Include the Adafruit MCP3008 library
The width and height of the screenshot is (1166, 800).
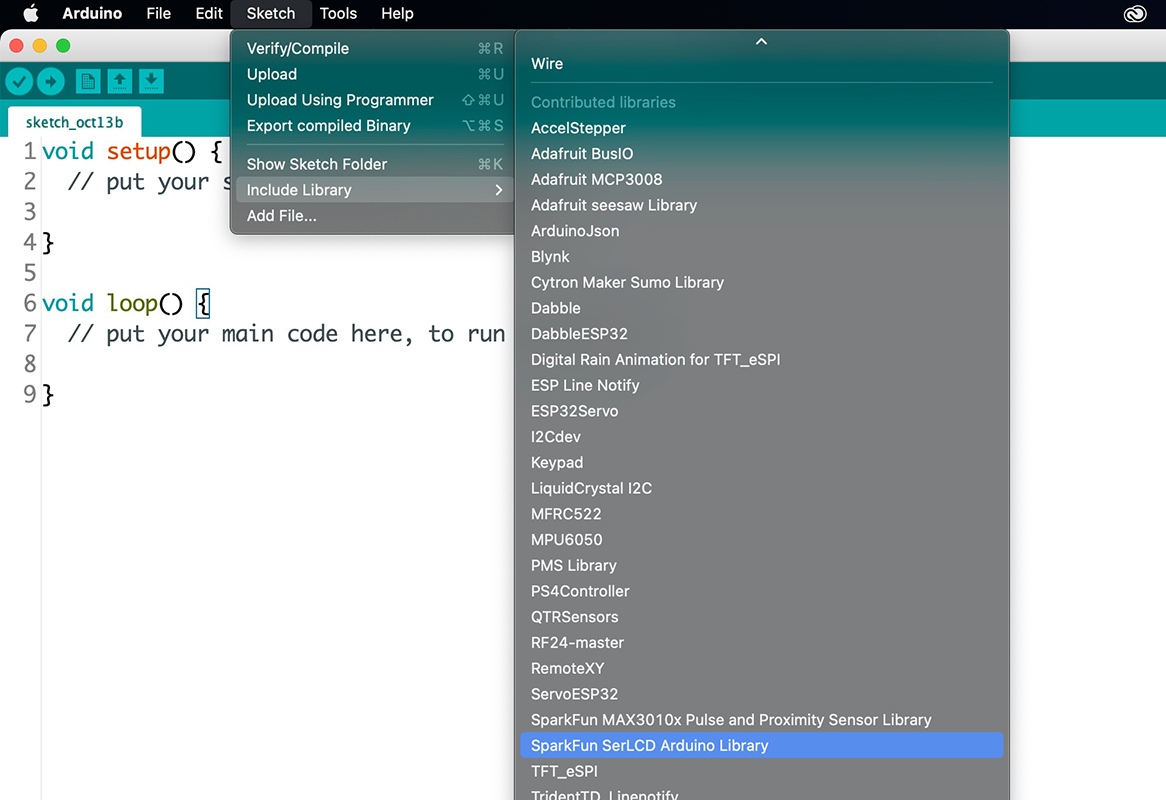point(761,179)
